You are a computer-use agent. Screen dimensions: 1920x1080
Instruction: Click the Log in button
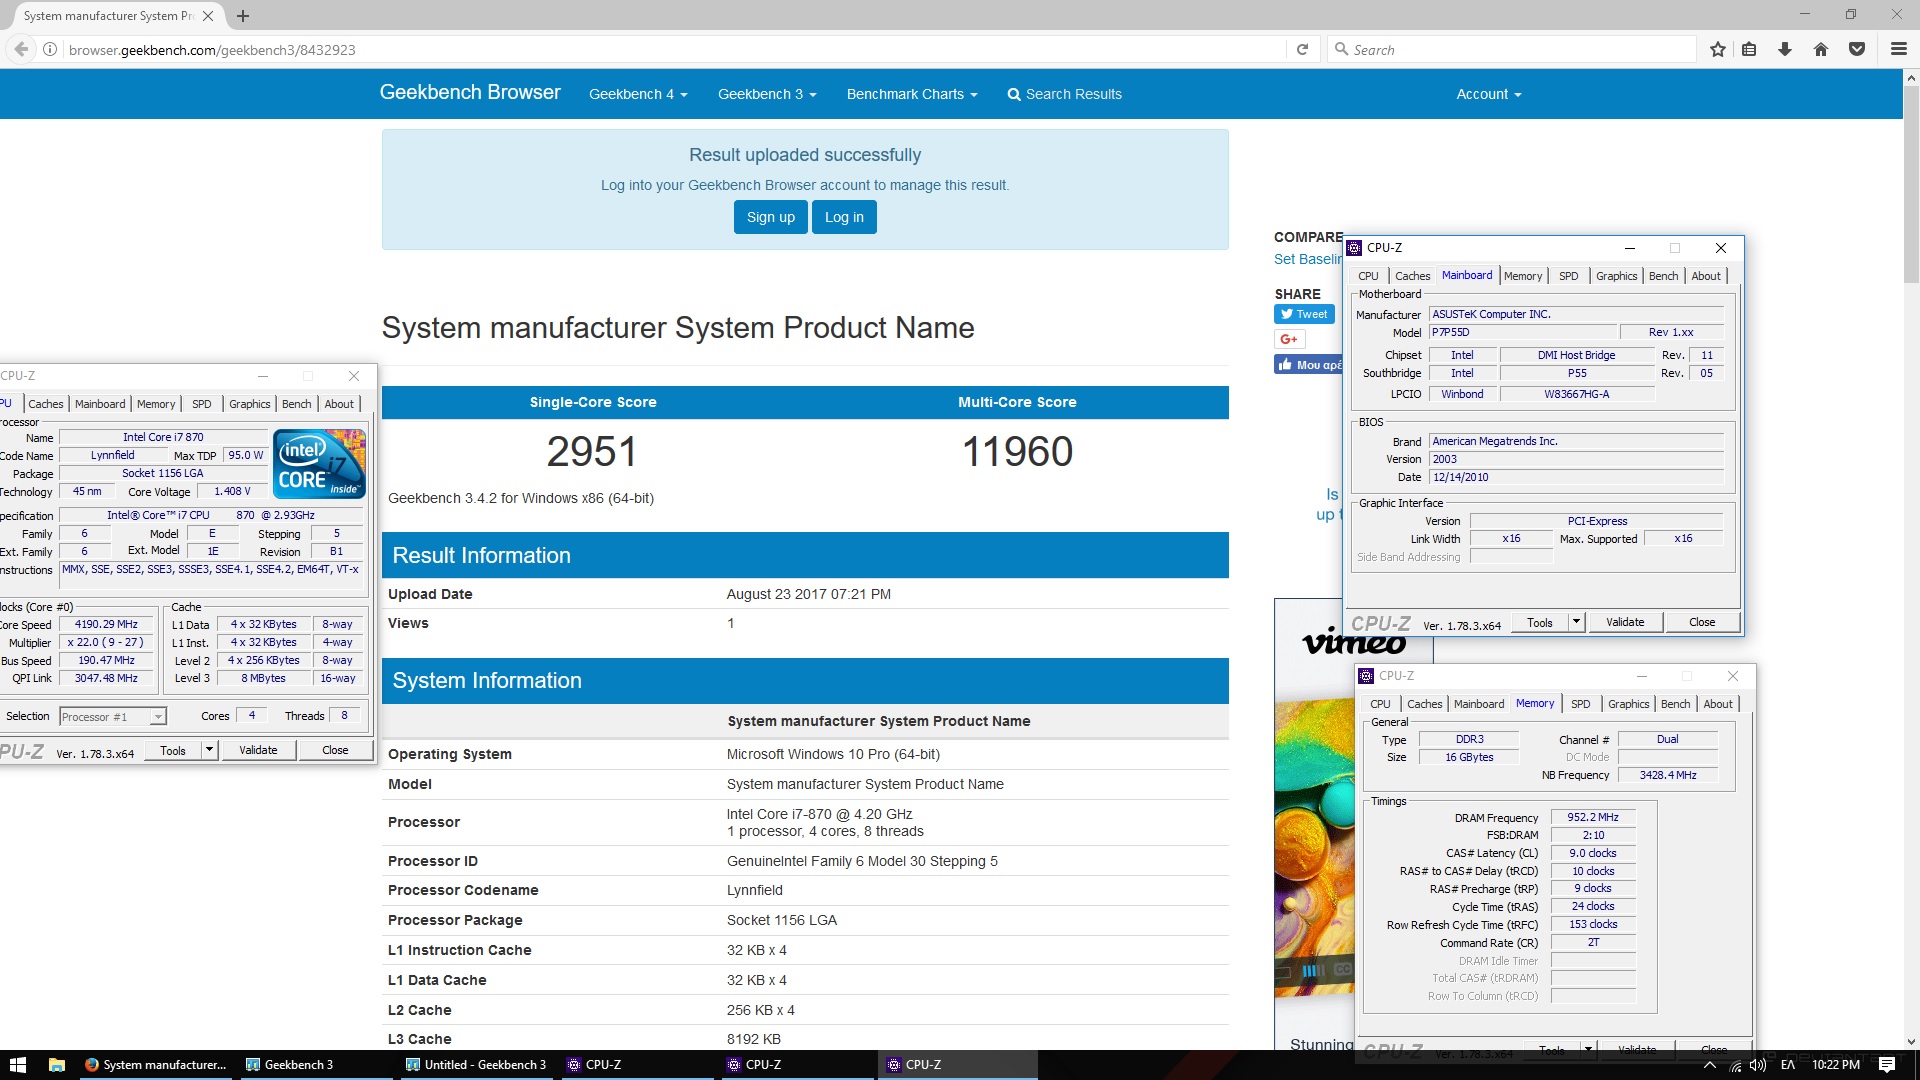[x=844, y=217]
